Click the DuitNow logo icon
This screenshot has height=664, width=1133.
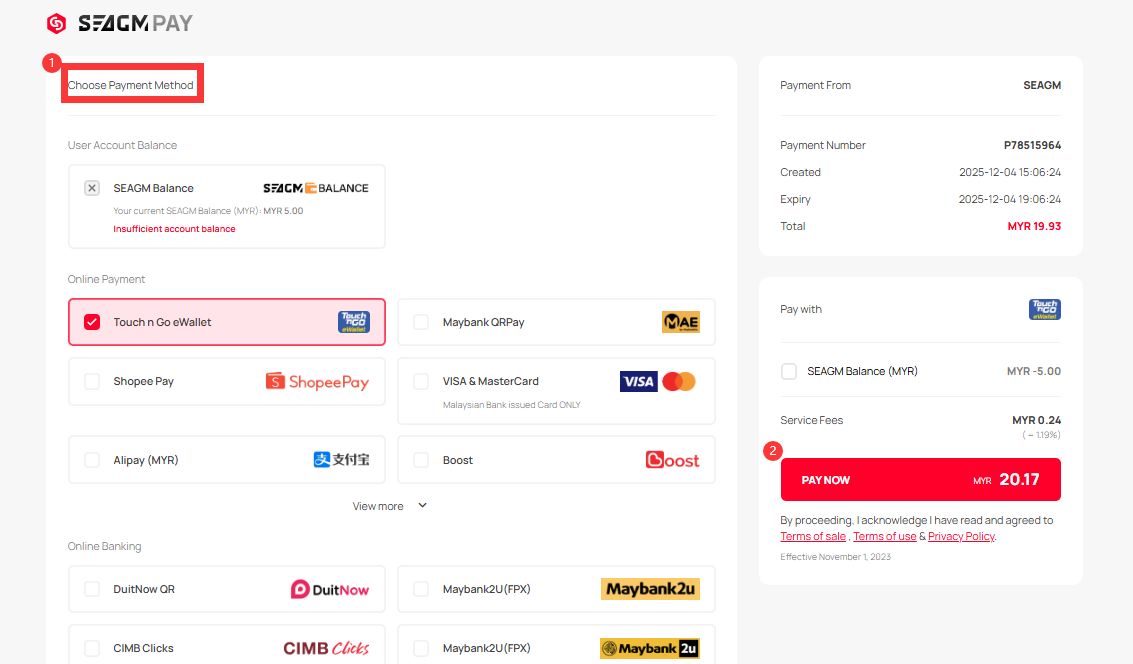click(329, 589)
